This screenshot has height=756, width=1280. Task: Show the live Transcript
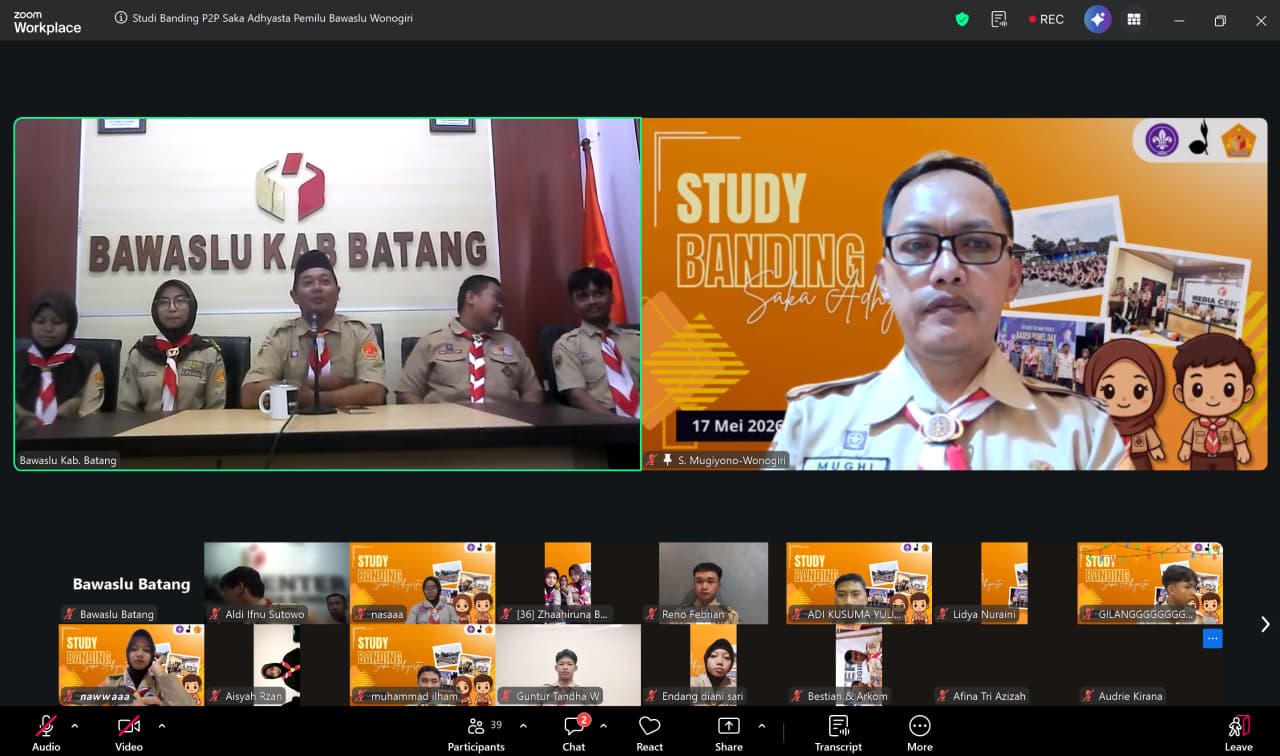coord(838,732)
